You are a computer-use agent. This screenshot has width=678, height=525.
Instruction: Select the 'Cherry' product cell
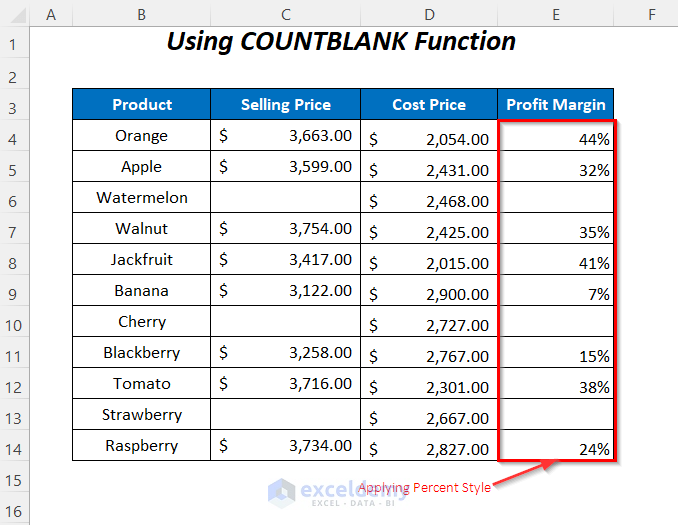[141, 321]
